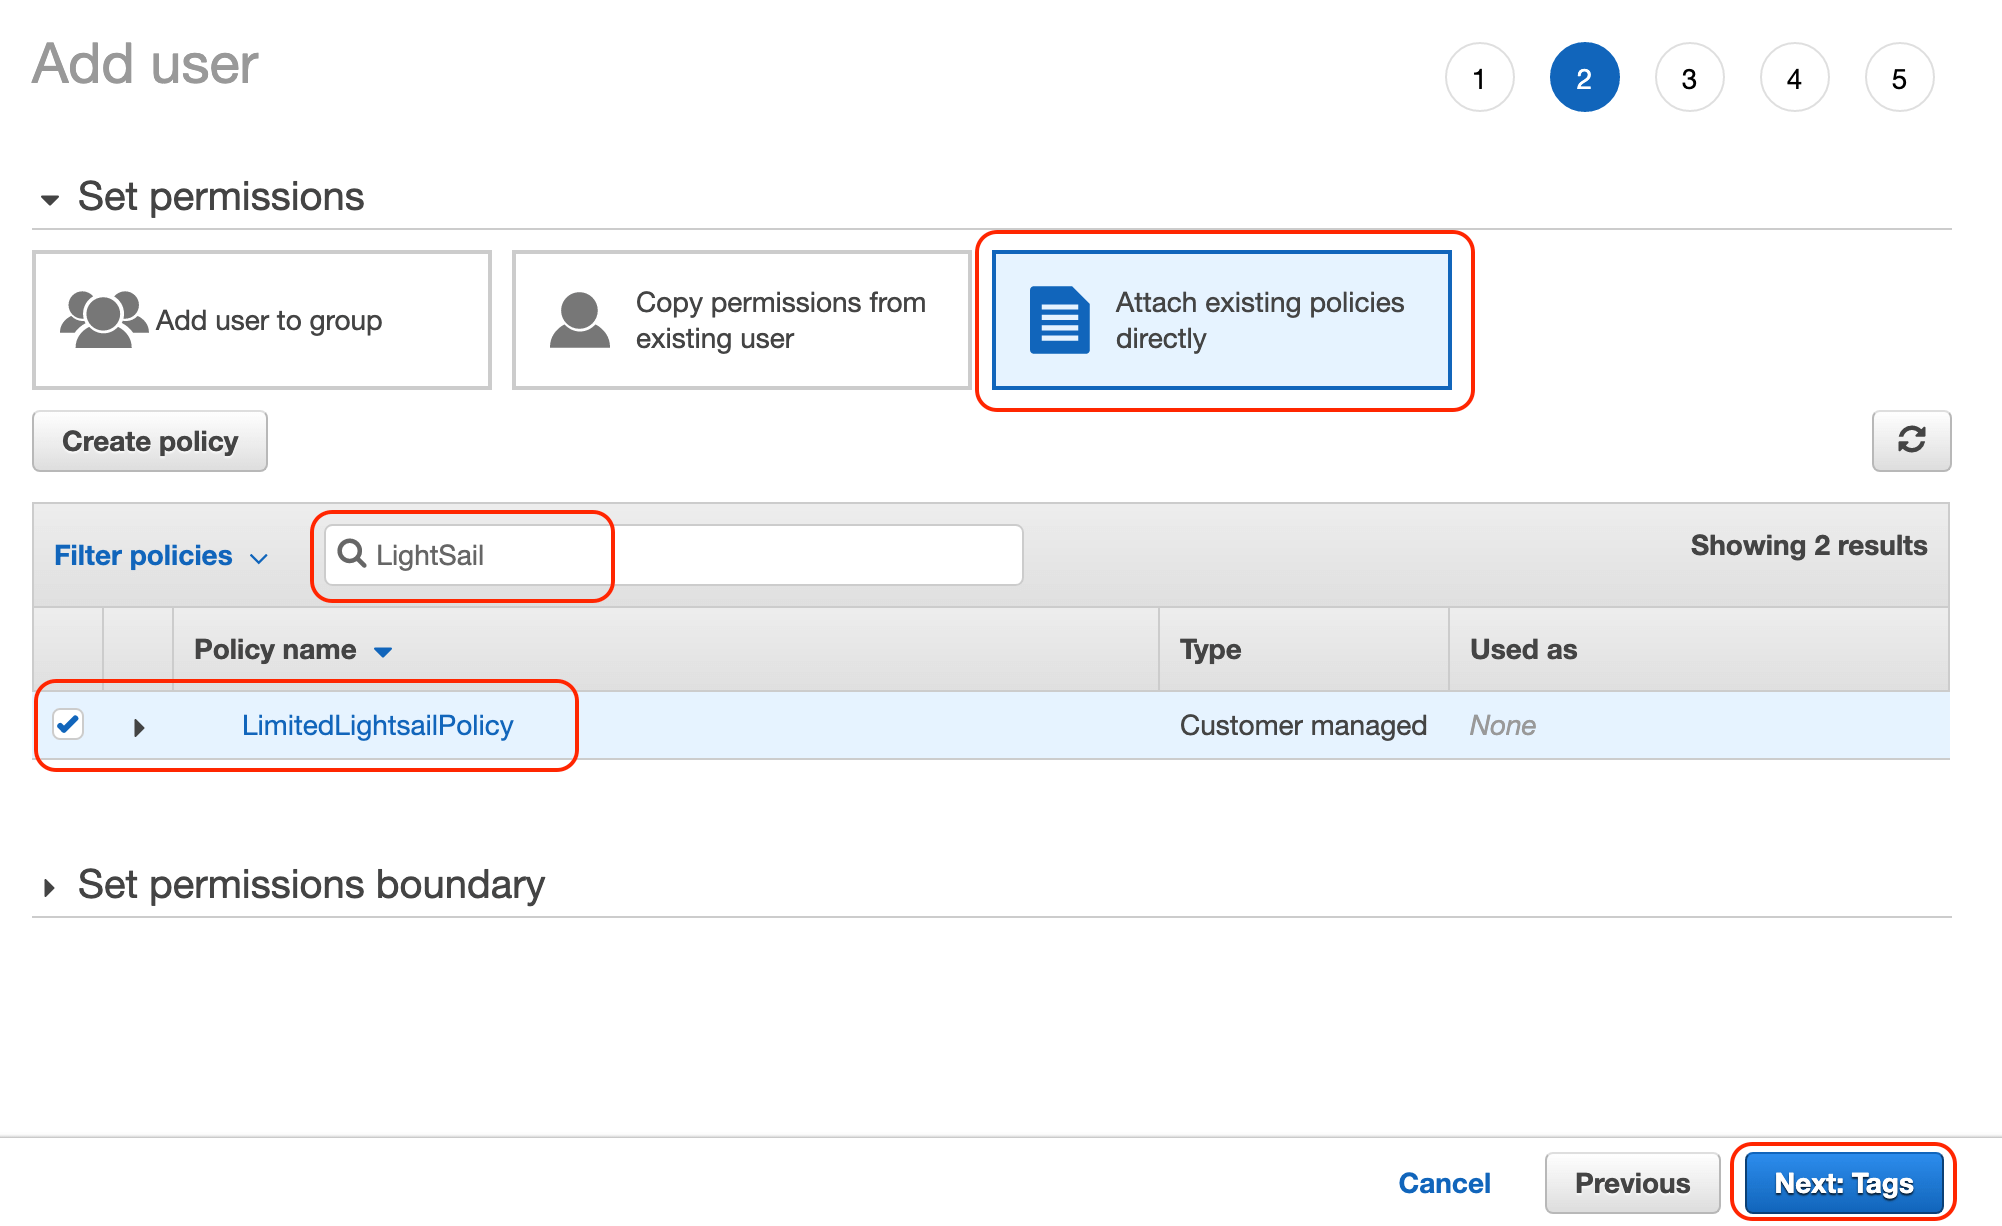2002x1226 pixels.
Task: Expand the LimitedLightsailPolicy row details
Action: [x=139, y=727]
